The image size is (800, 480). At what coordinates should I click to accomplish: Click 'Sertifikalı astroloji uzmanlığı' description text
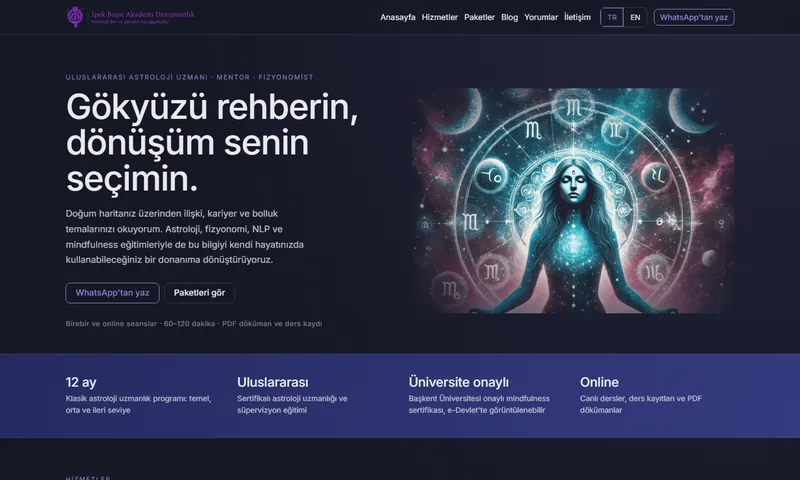click(292, 405)
